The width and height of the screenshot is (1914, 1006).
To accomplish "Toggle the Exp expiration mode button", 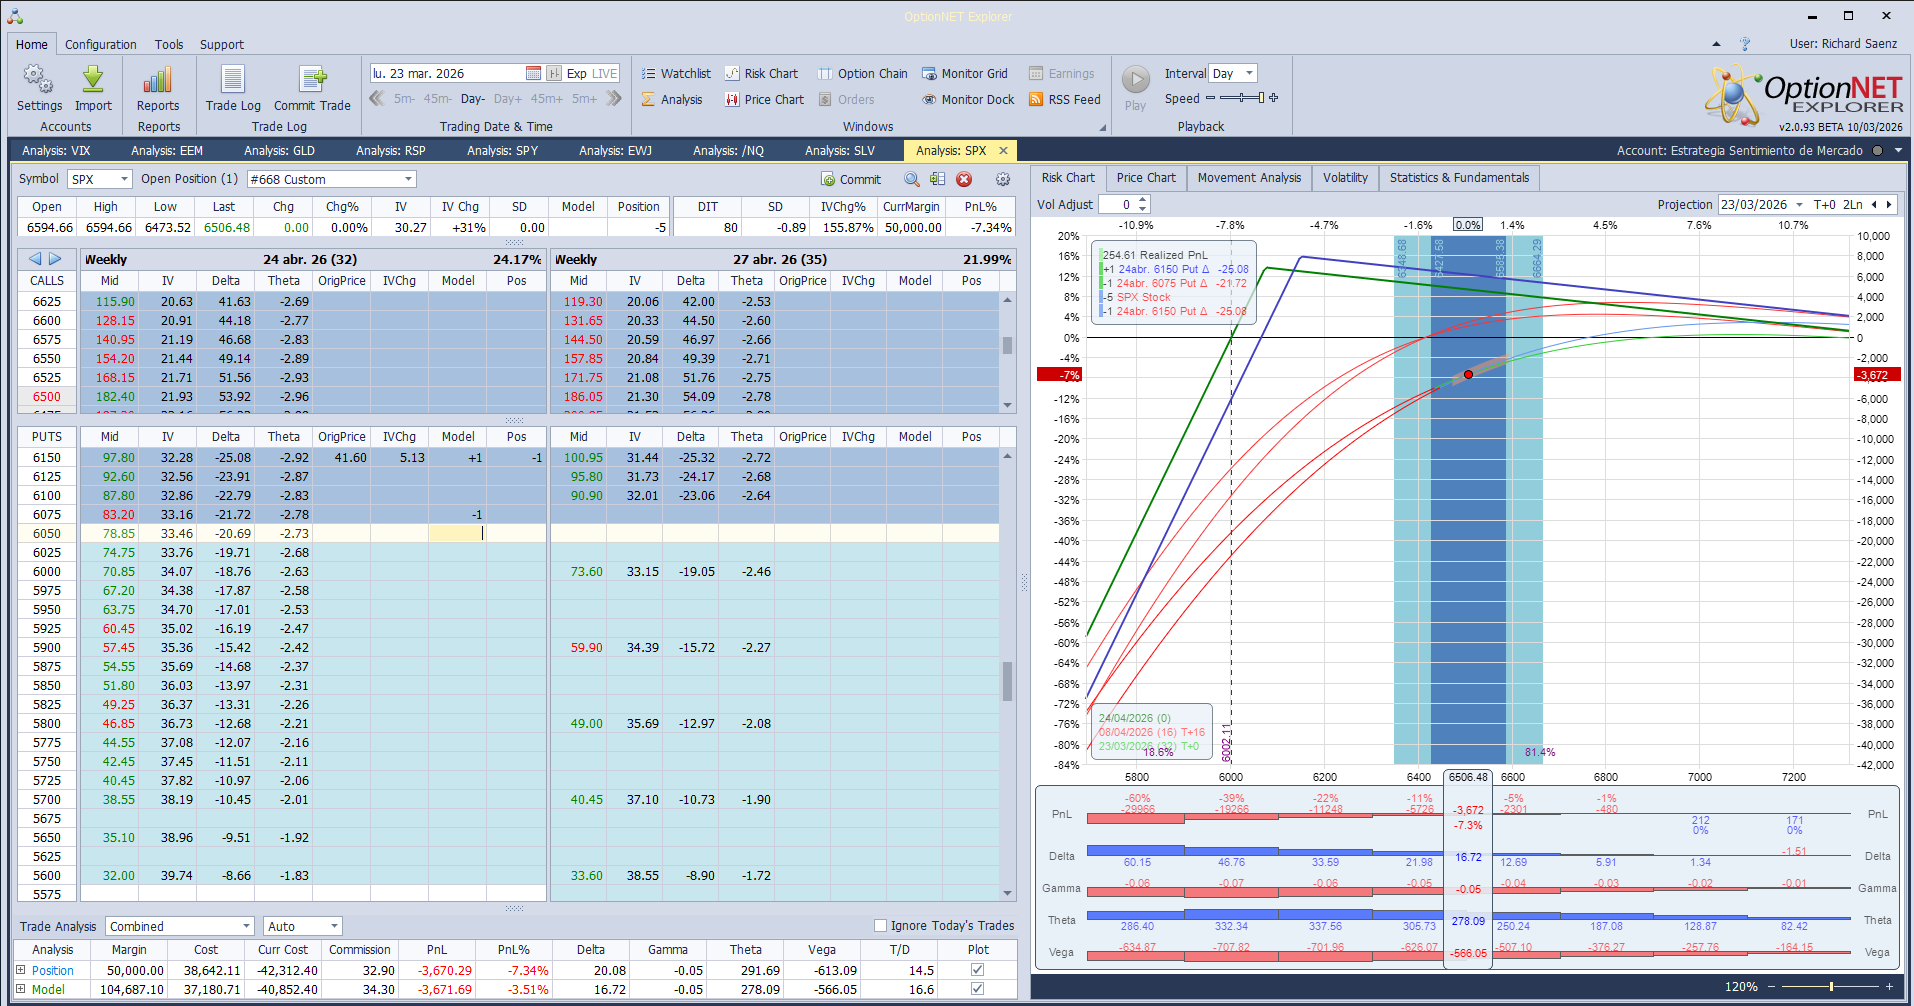I will click(577, 73).
